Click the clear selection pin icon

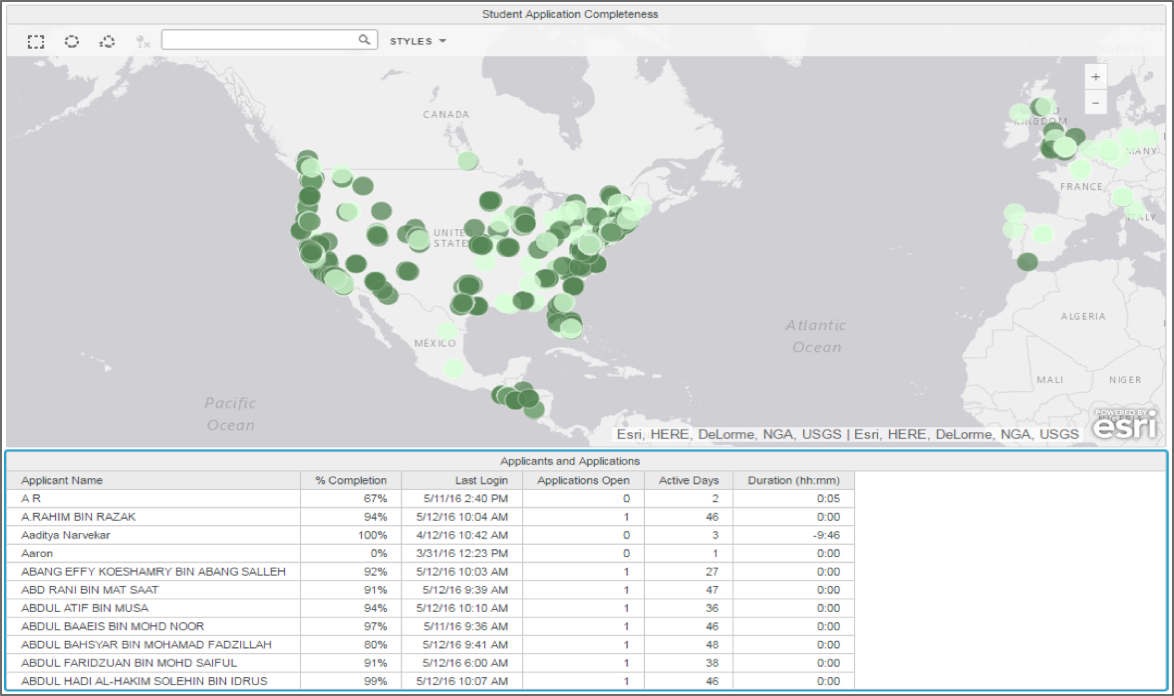[142, 41]
